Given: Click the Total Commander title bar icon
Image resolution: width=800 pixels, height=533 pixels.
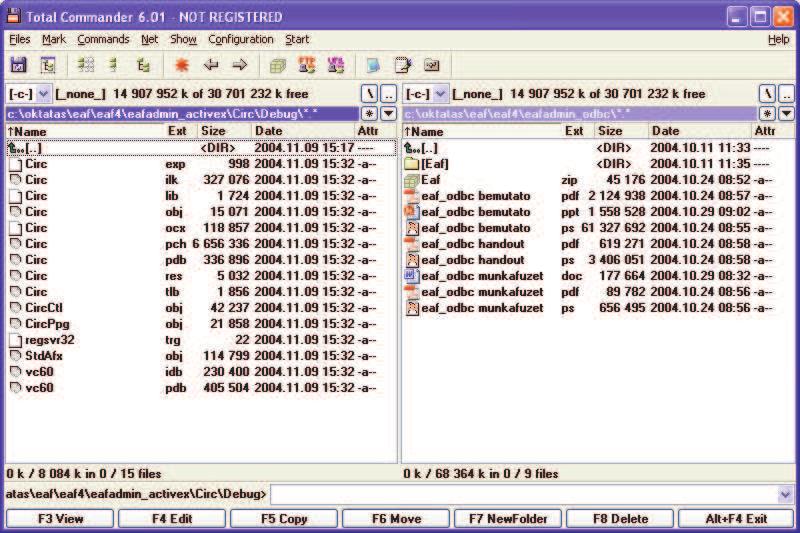Looking at the screenshot, I should point(14,16).
